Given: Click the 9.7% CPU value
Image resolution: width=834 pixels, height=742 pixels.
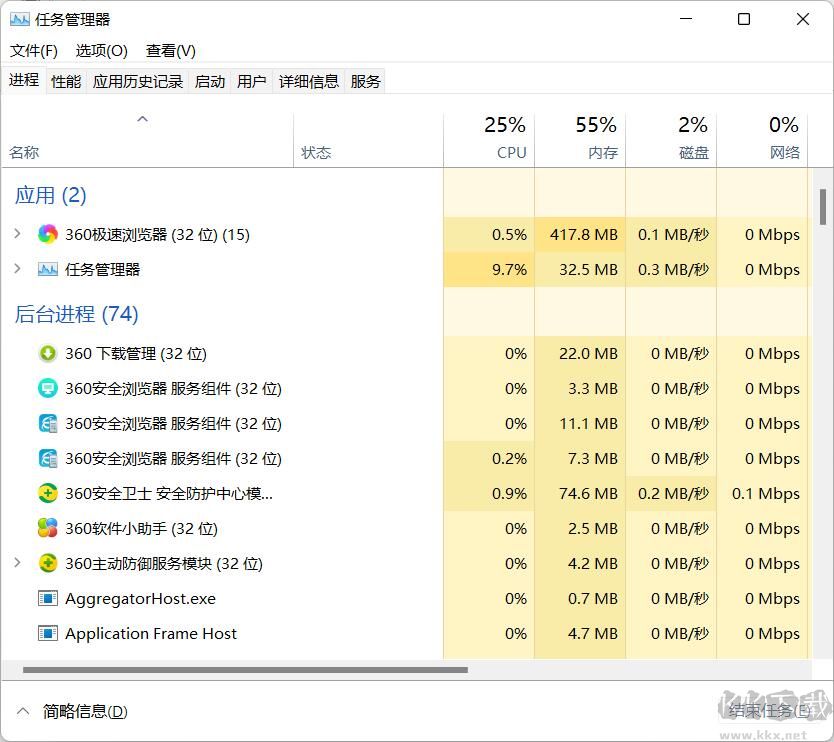Looking at the screenshot, I should 510,269.
